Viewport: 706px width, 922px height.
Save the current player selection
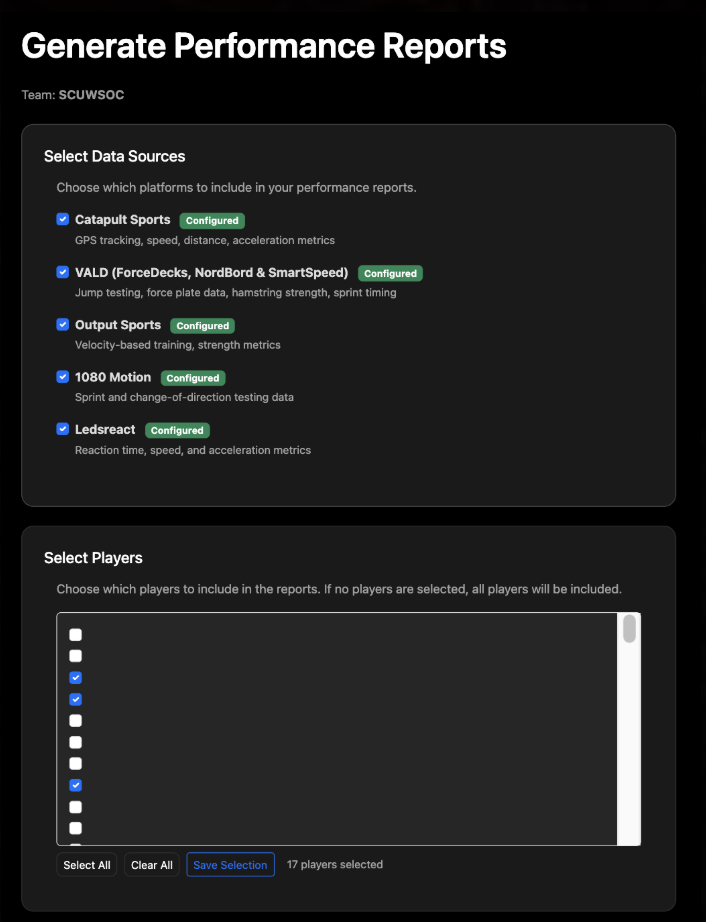[230, 865]
